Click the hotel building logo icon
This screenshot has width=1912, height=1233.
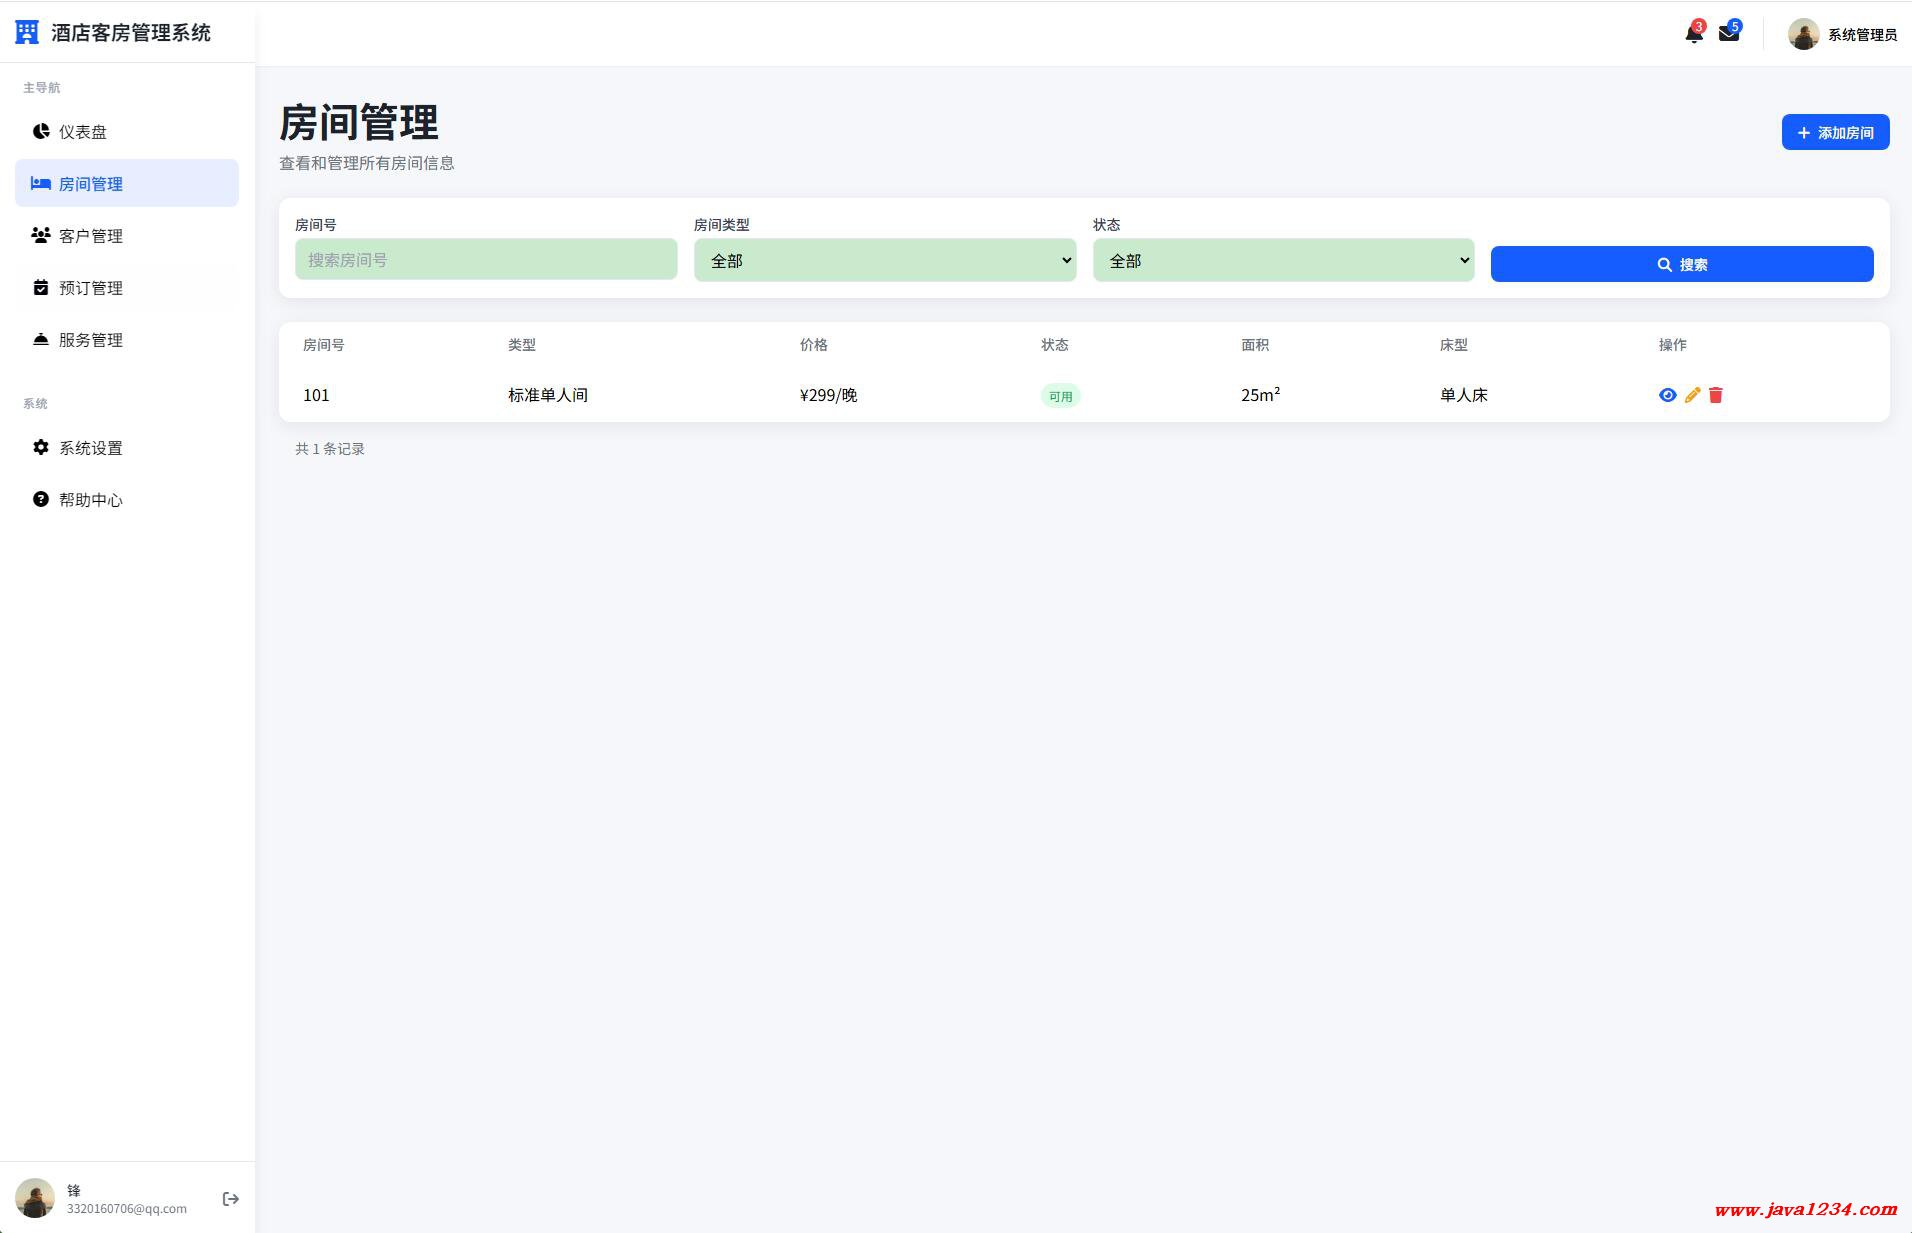point(27,33)
